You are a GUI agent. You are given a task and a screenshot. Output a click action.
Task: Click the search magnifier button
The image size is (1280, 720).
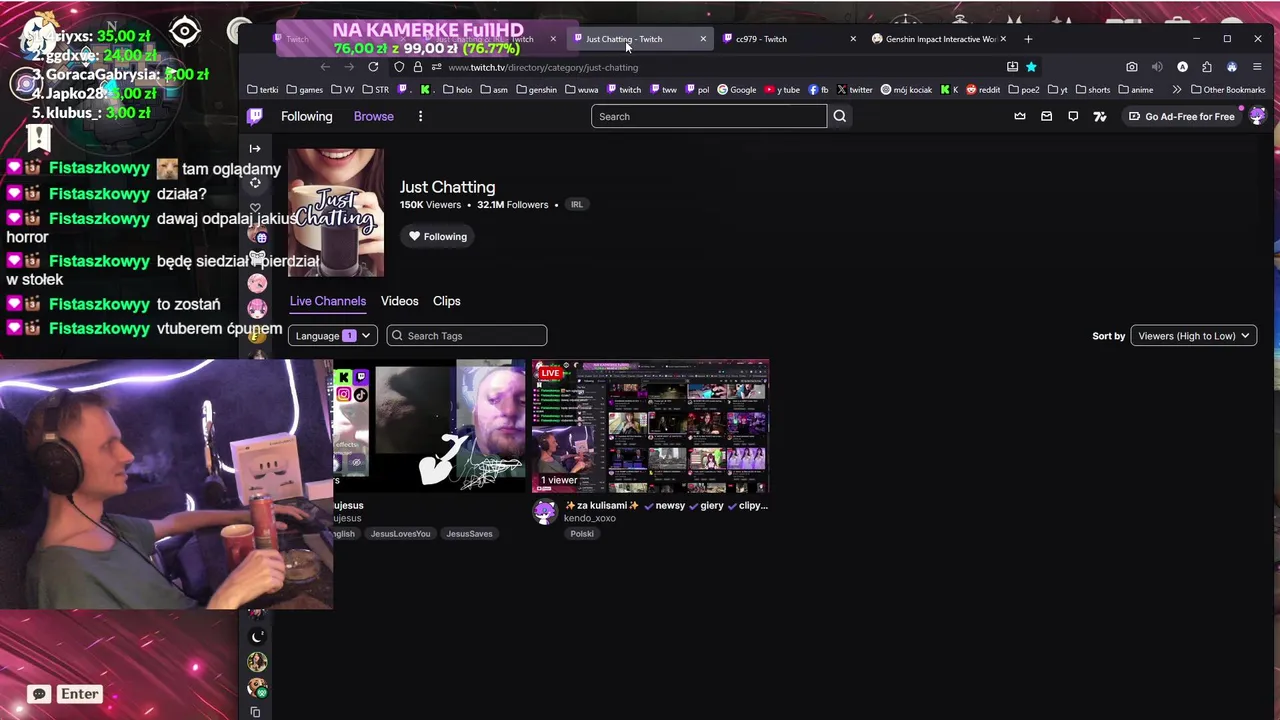[x=840, y=116]
